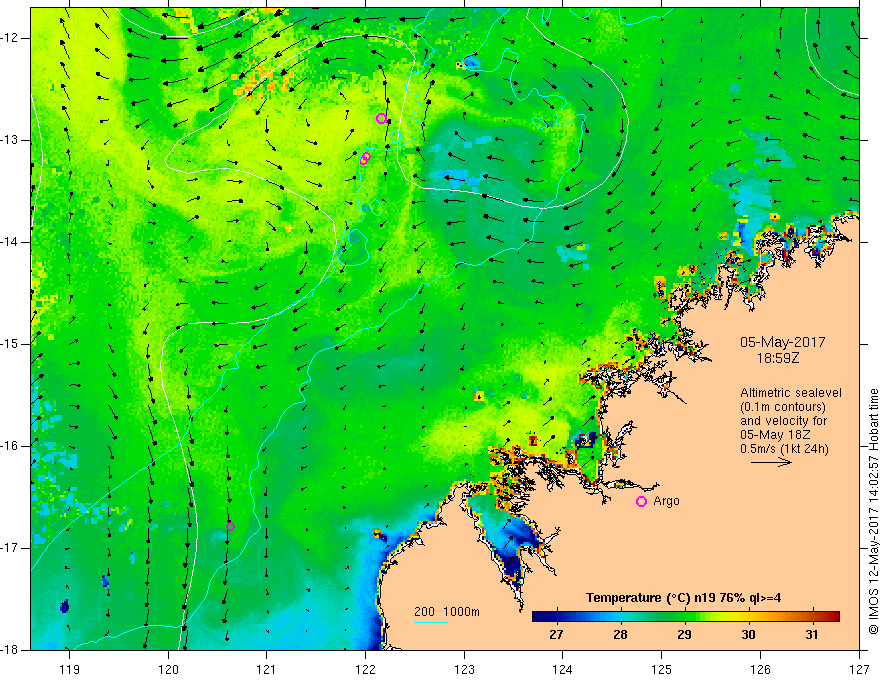Click the latitude axis label '-16'
Screen dimensions: 880x680
[x=10, y=446]
